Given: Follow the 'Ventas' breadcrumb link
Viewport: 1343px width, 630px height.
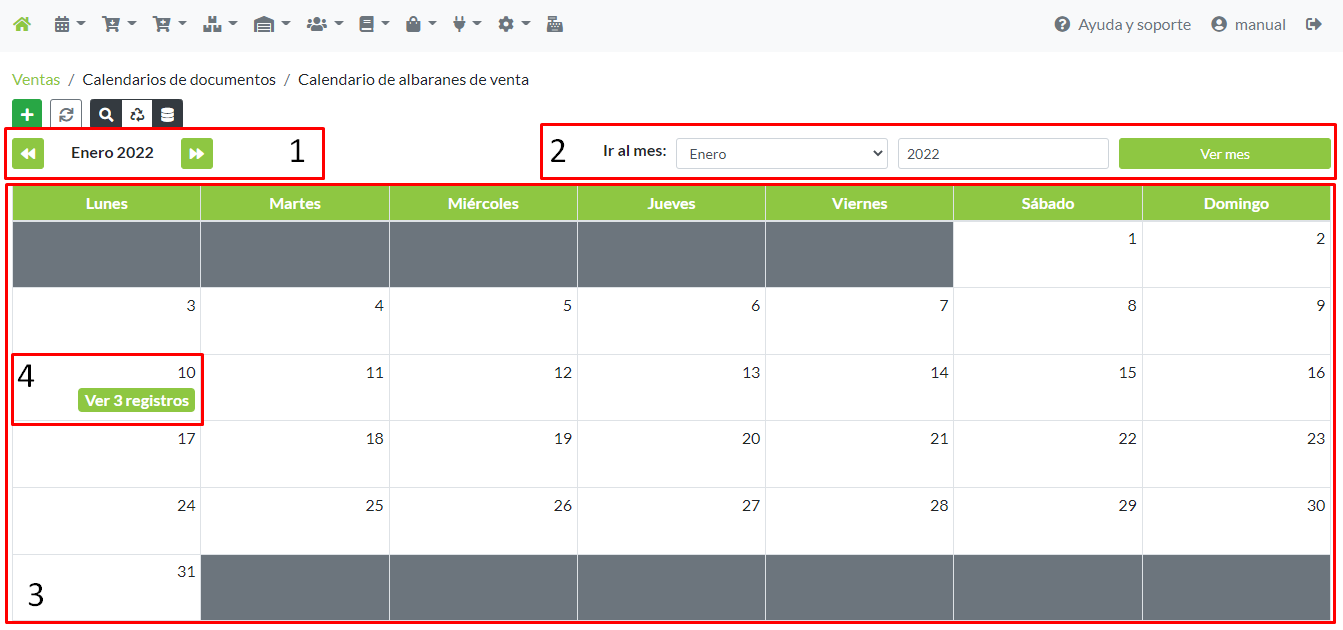Looking at the screenshot, I should click(36, 79).
